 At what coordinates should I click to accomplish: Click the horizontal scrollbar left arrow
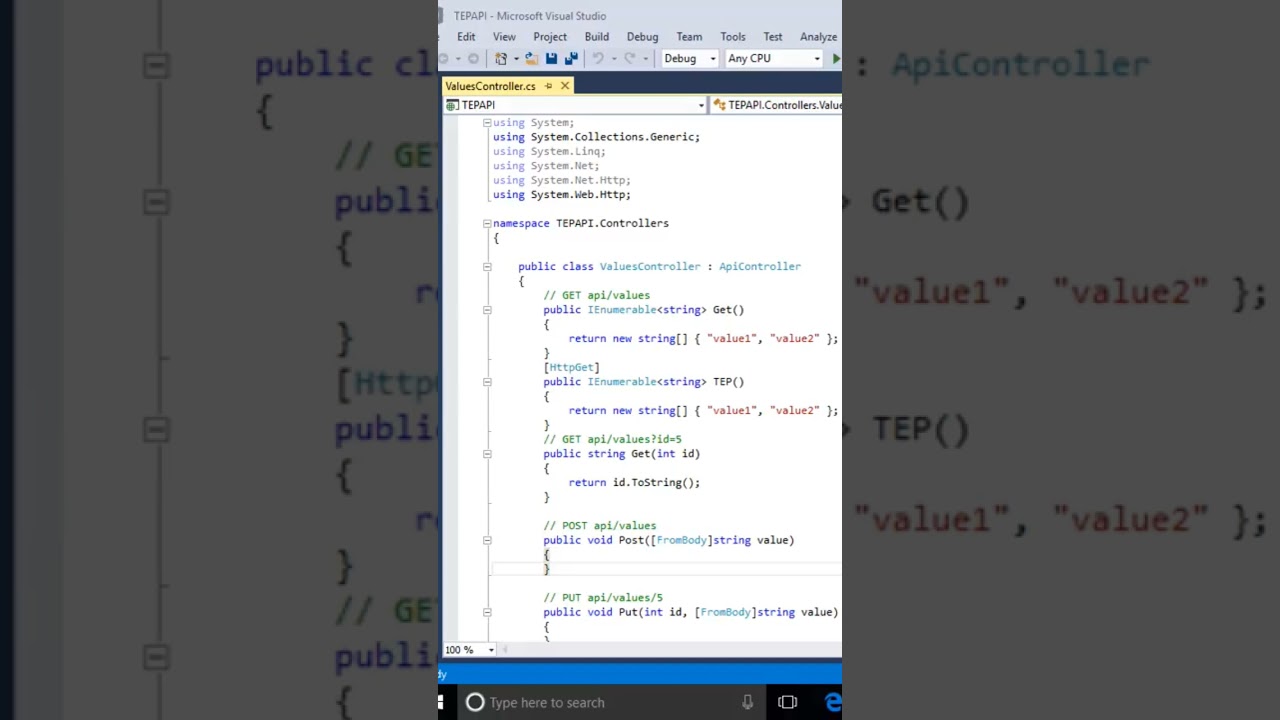505,650
